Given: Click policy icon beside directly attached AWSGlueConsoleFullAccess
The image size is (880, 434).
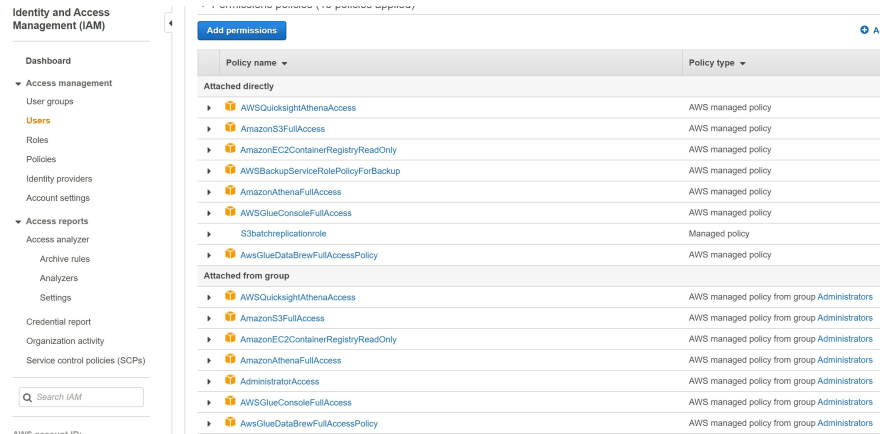Looking at the screenshot, I should click(x=230, y=212).
